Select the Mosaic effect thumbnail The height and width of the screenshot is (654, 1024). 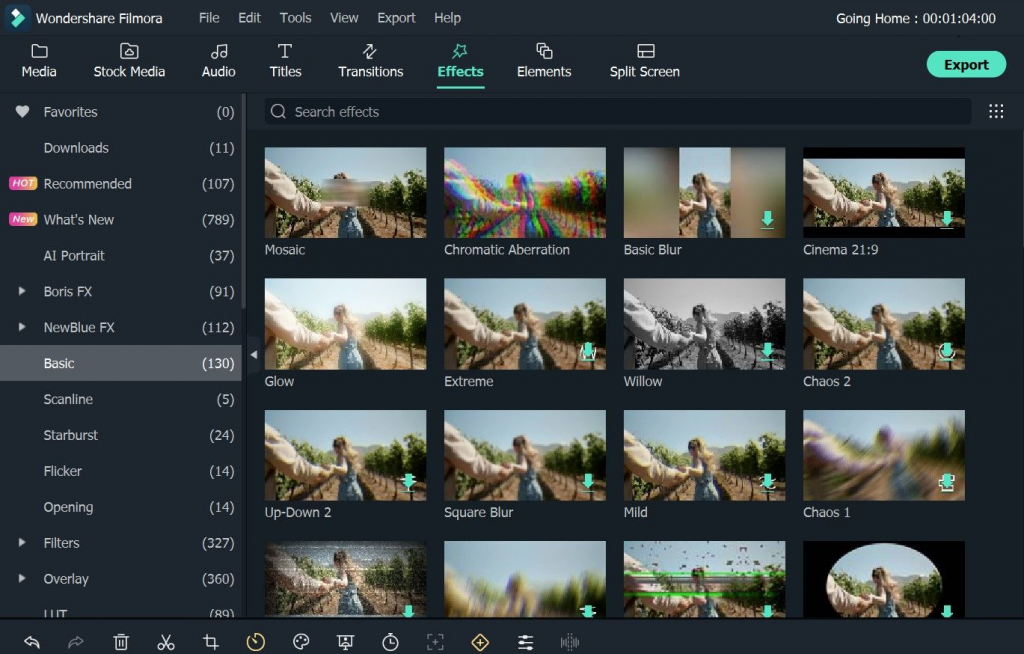tap(345, 192)
